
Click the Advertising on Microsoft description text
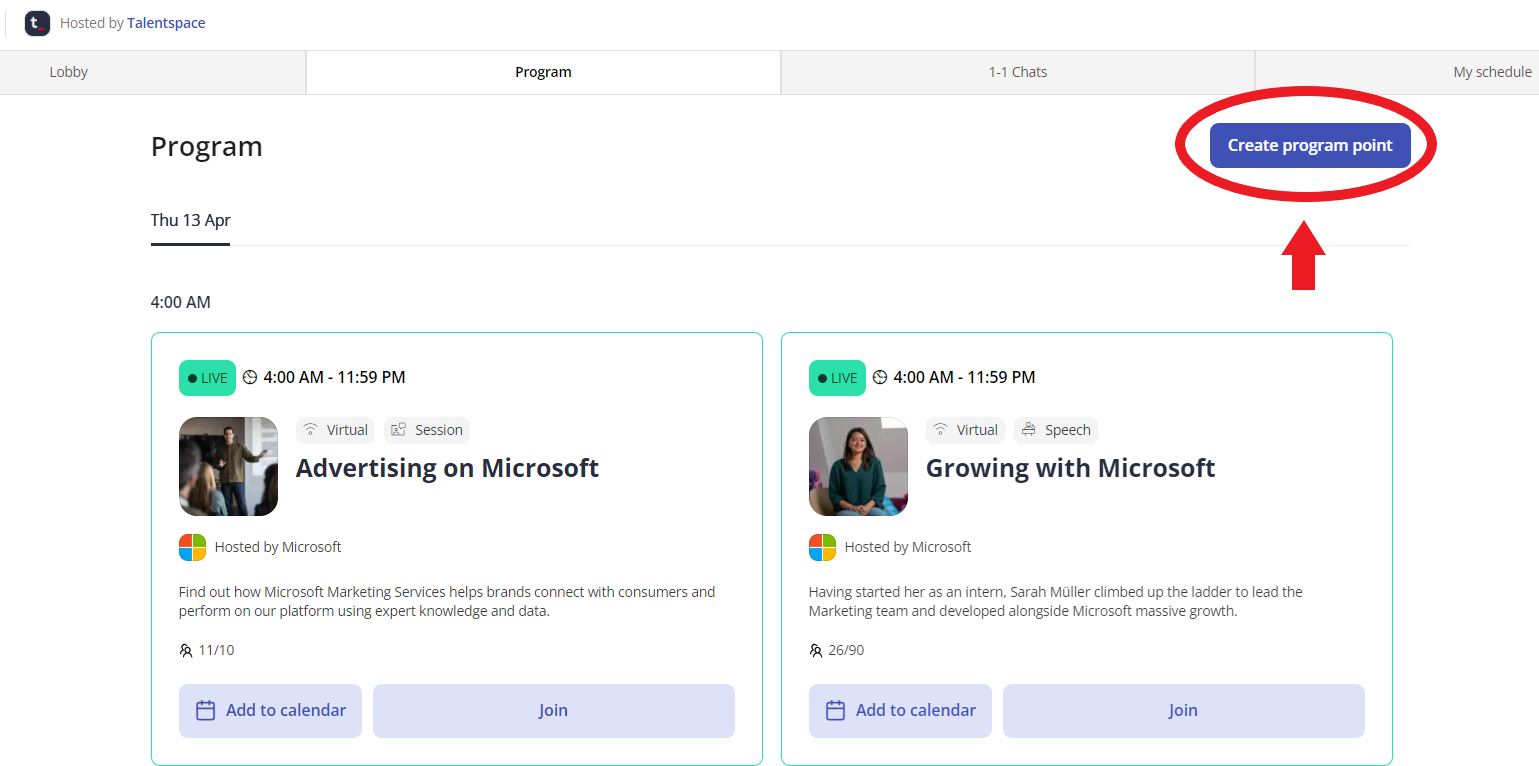(x=447, y=601)
